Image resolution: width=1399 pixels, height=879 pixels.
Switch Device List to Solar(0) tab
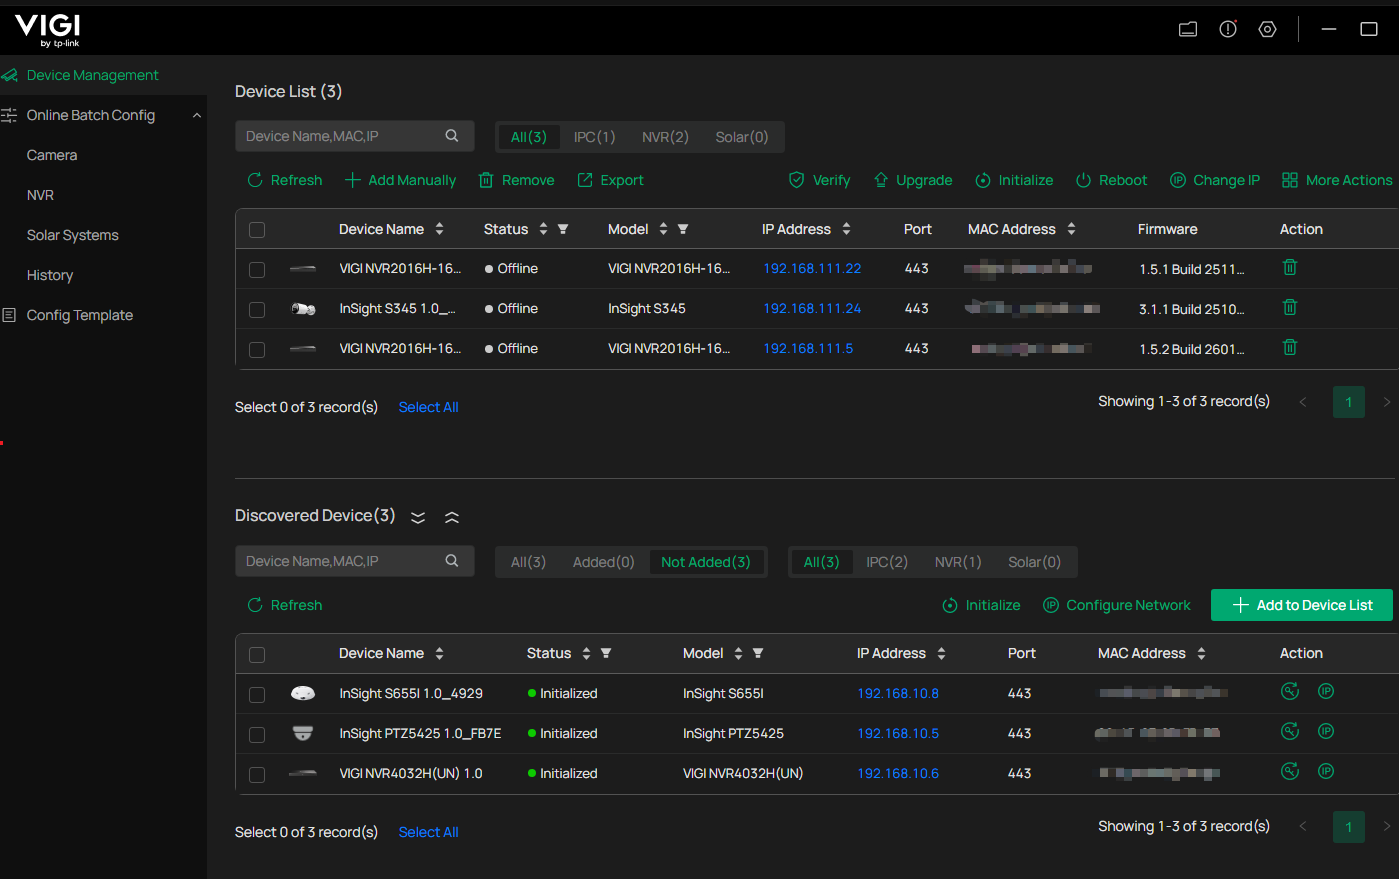[742, 137]
